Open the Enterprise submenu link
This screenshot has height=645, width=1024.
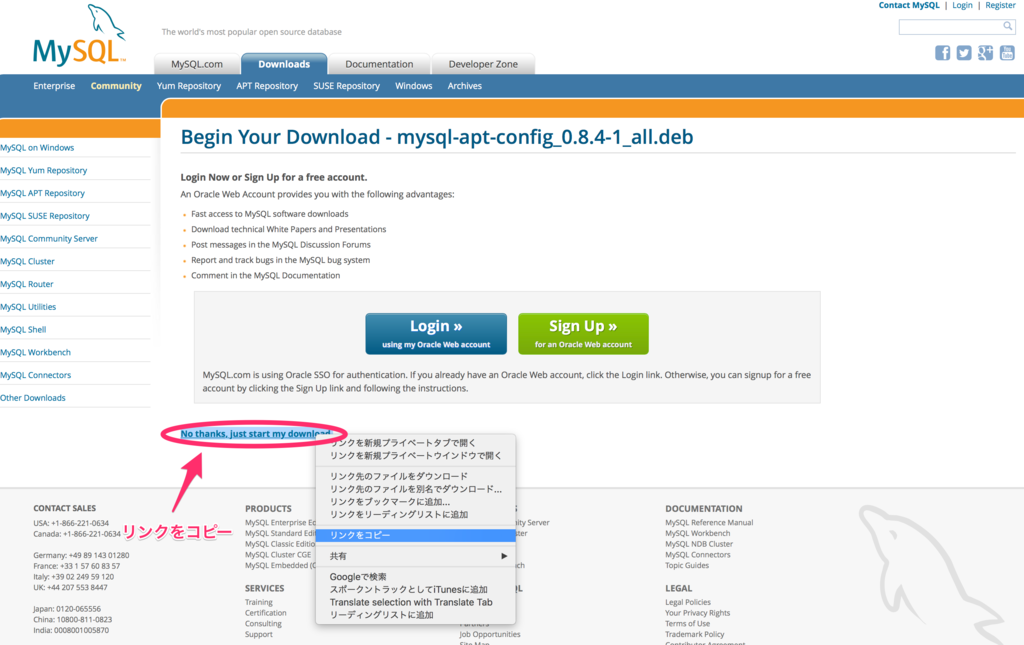pos(54,86)
